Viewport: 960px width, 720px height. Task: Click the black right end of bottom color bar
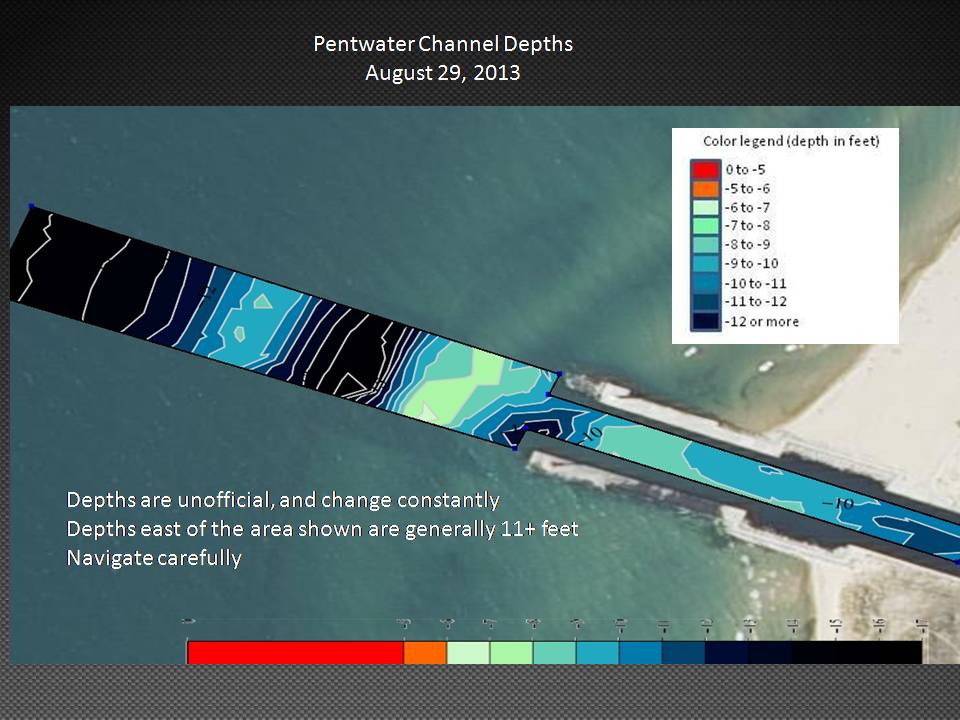(x=880, y=652)
